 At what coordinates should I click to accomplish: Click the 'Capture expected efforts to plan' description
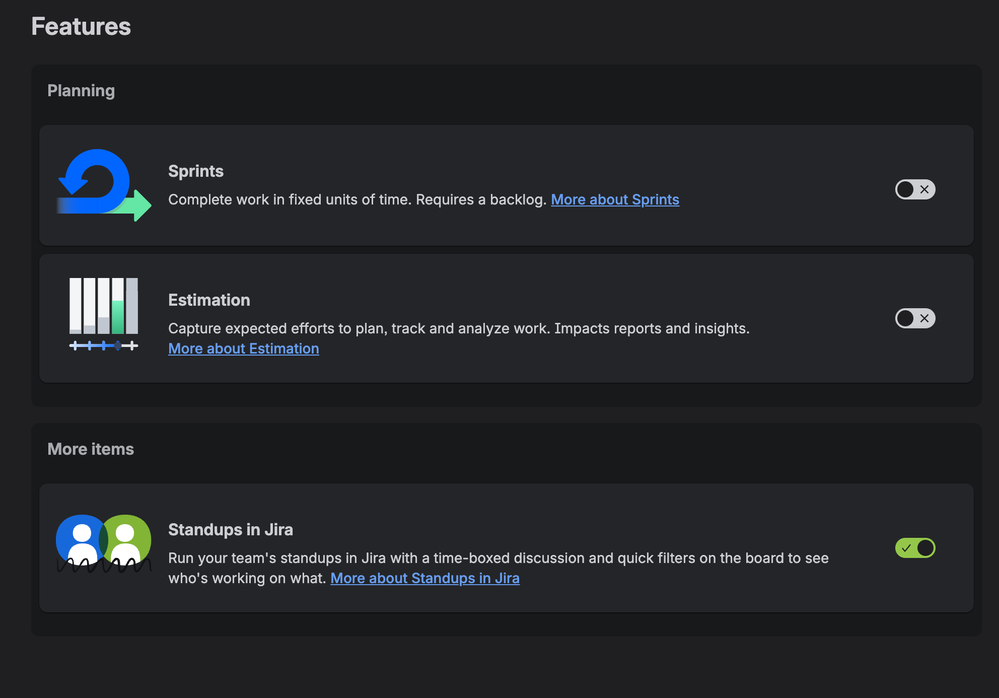[x=459, y=329]
